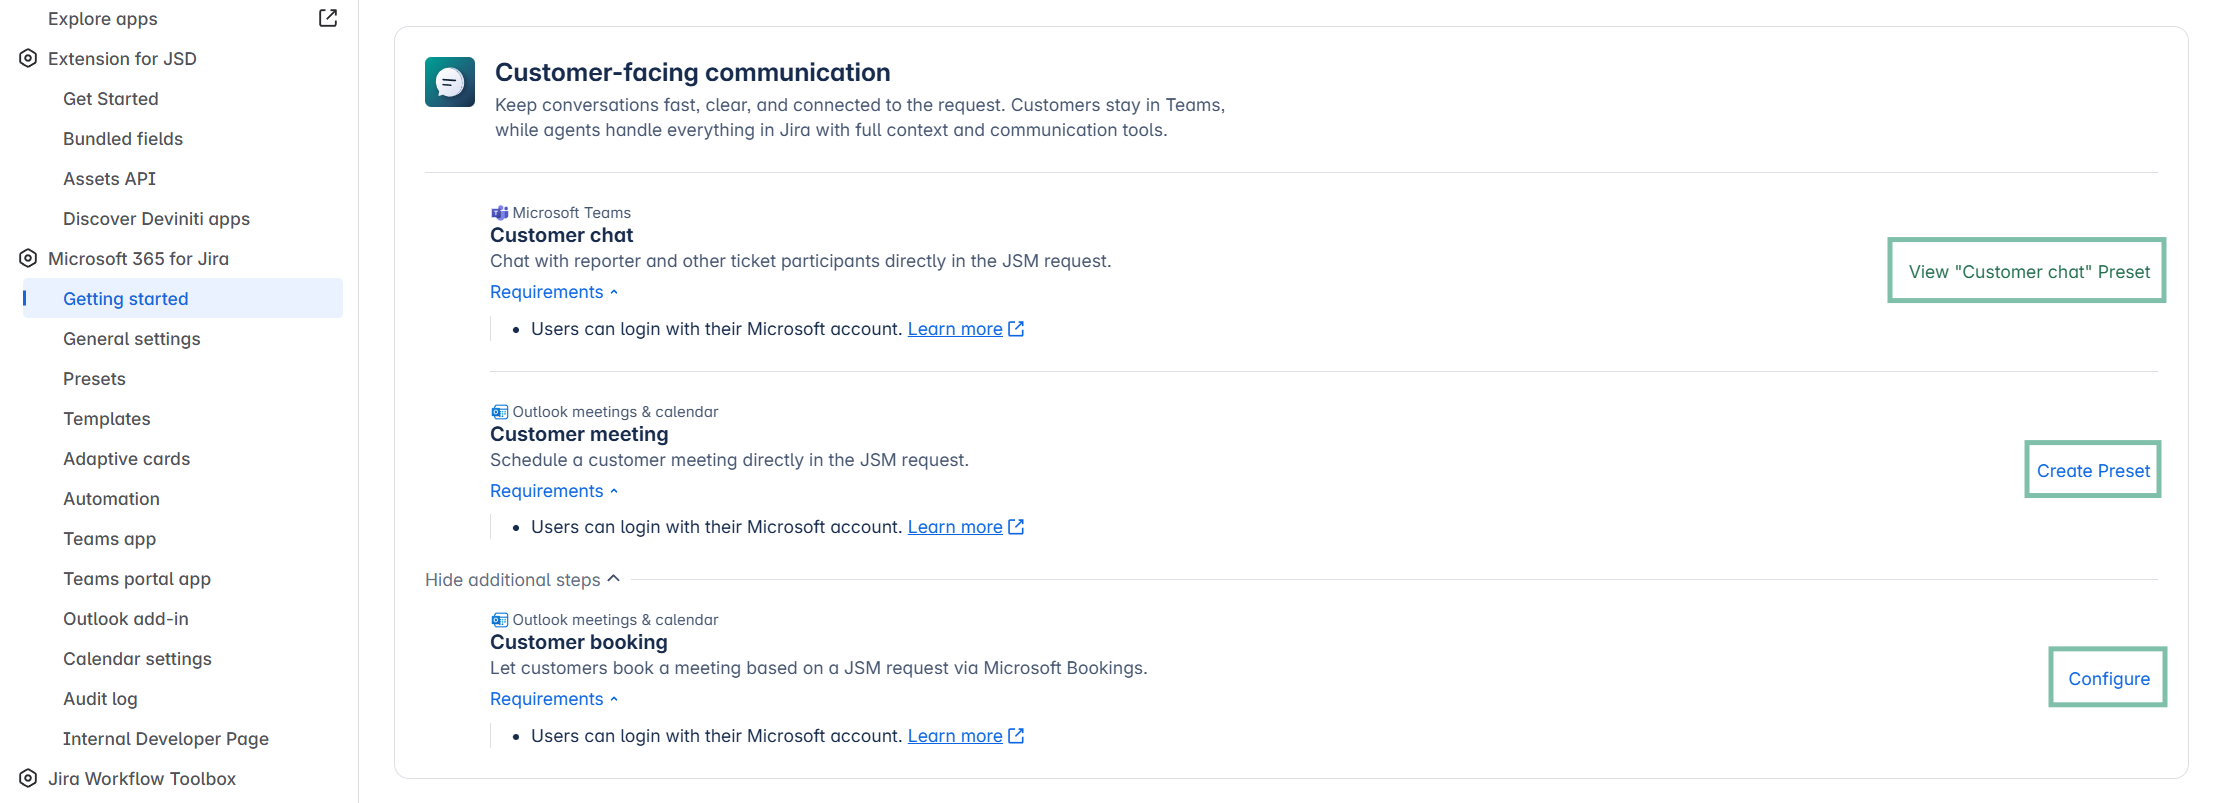The height and width of the screenshot is (803, 2219).
Task: Click the Jira Workflow Toolbox hexagon icon
Action: (28, 778)
